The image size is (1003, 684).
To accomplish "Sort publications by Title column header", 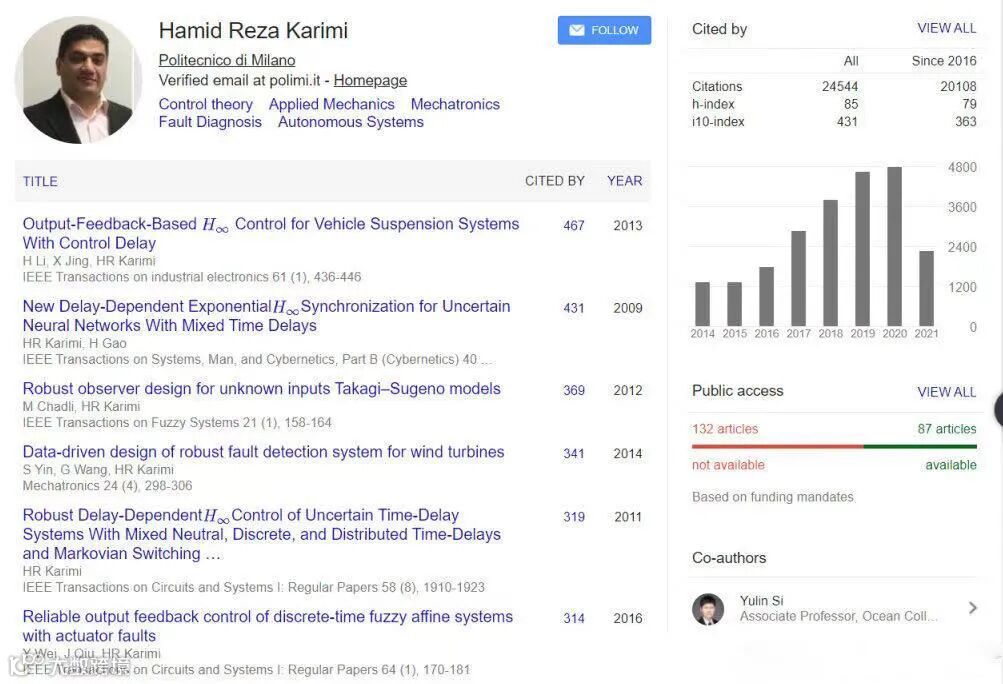I will point(40,181).
